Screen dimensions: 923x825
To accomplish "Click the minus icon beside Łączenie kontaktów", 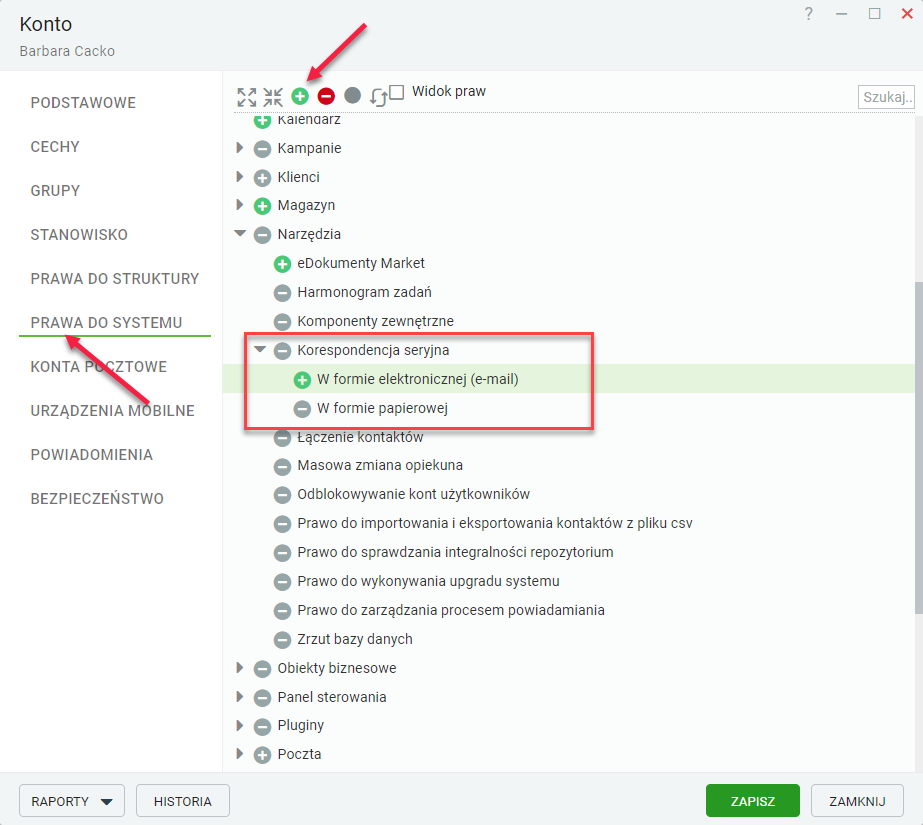I will tap(283, 438).
